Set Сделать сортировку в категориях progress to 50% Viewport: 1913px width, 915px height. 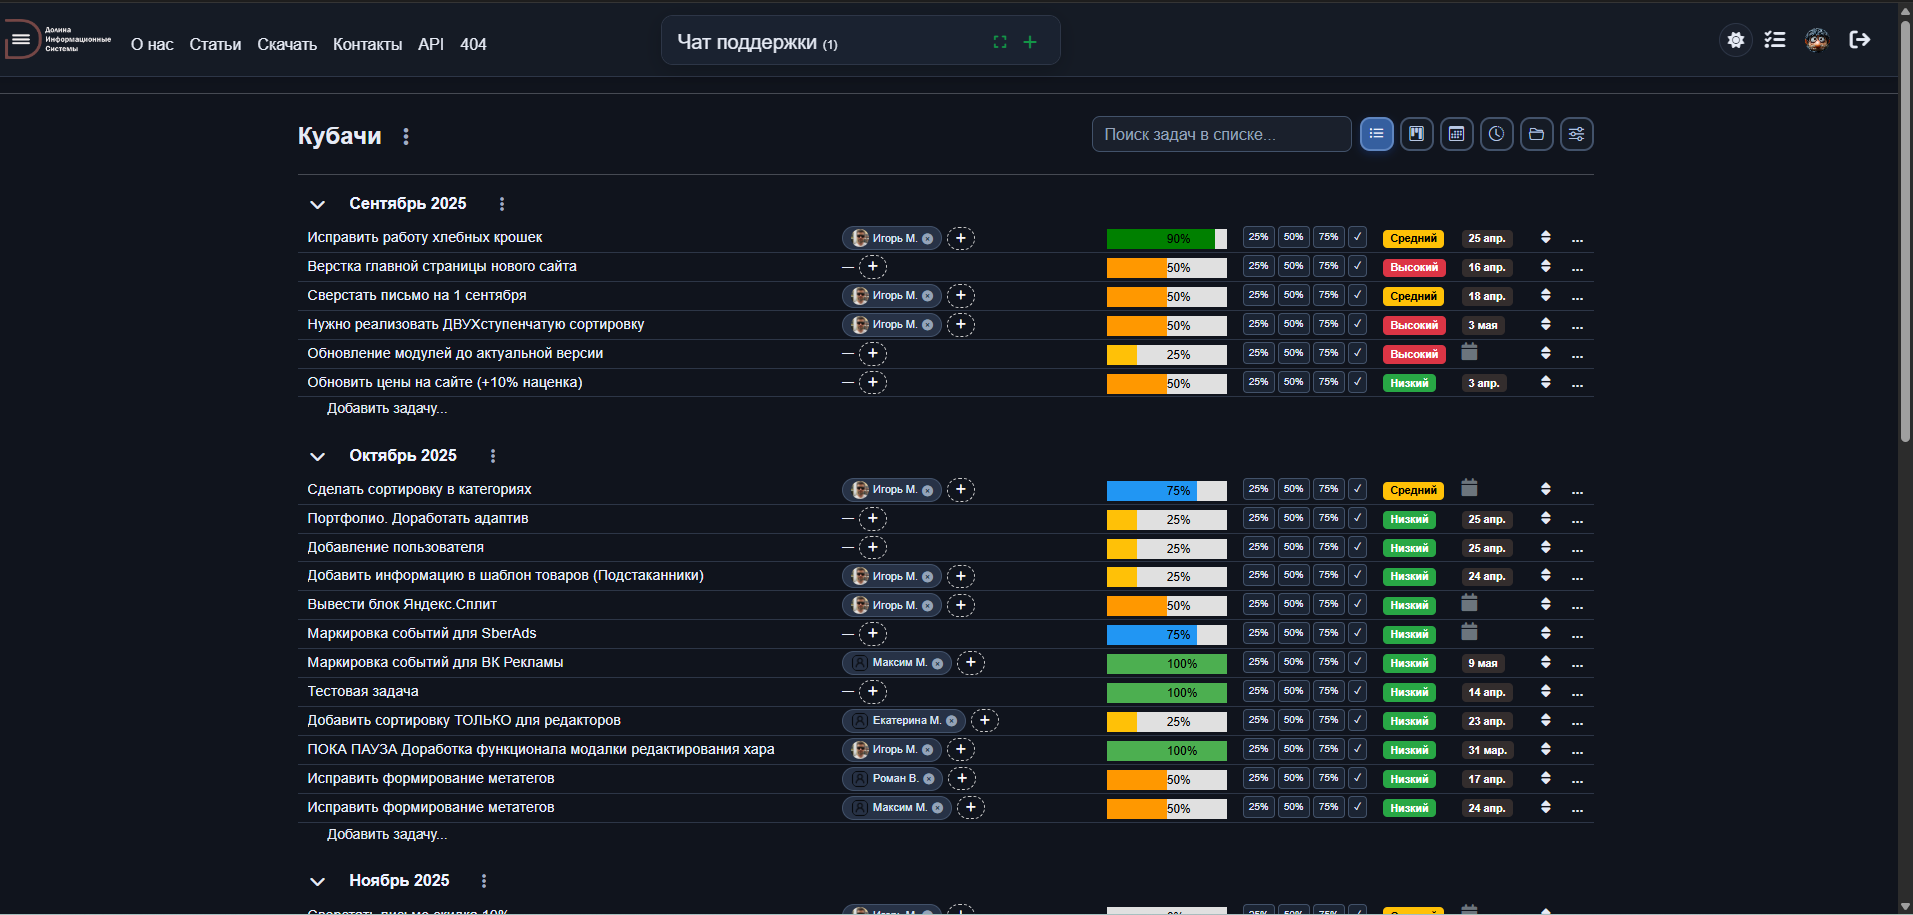[1293, 489]
